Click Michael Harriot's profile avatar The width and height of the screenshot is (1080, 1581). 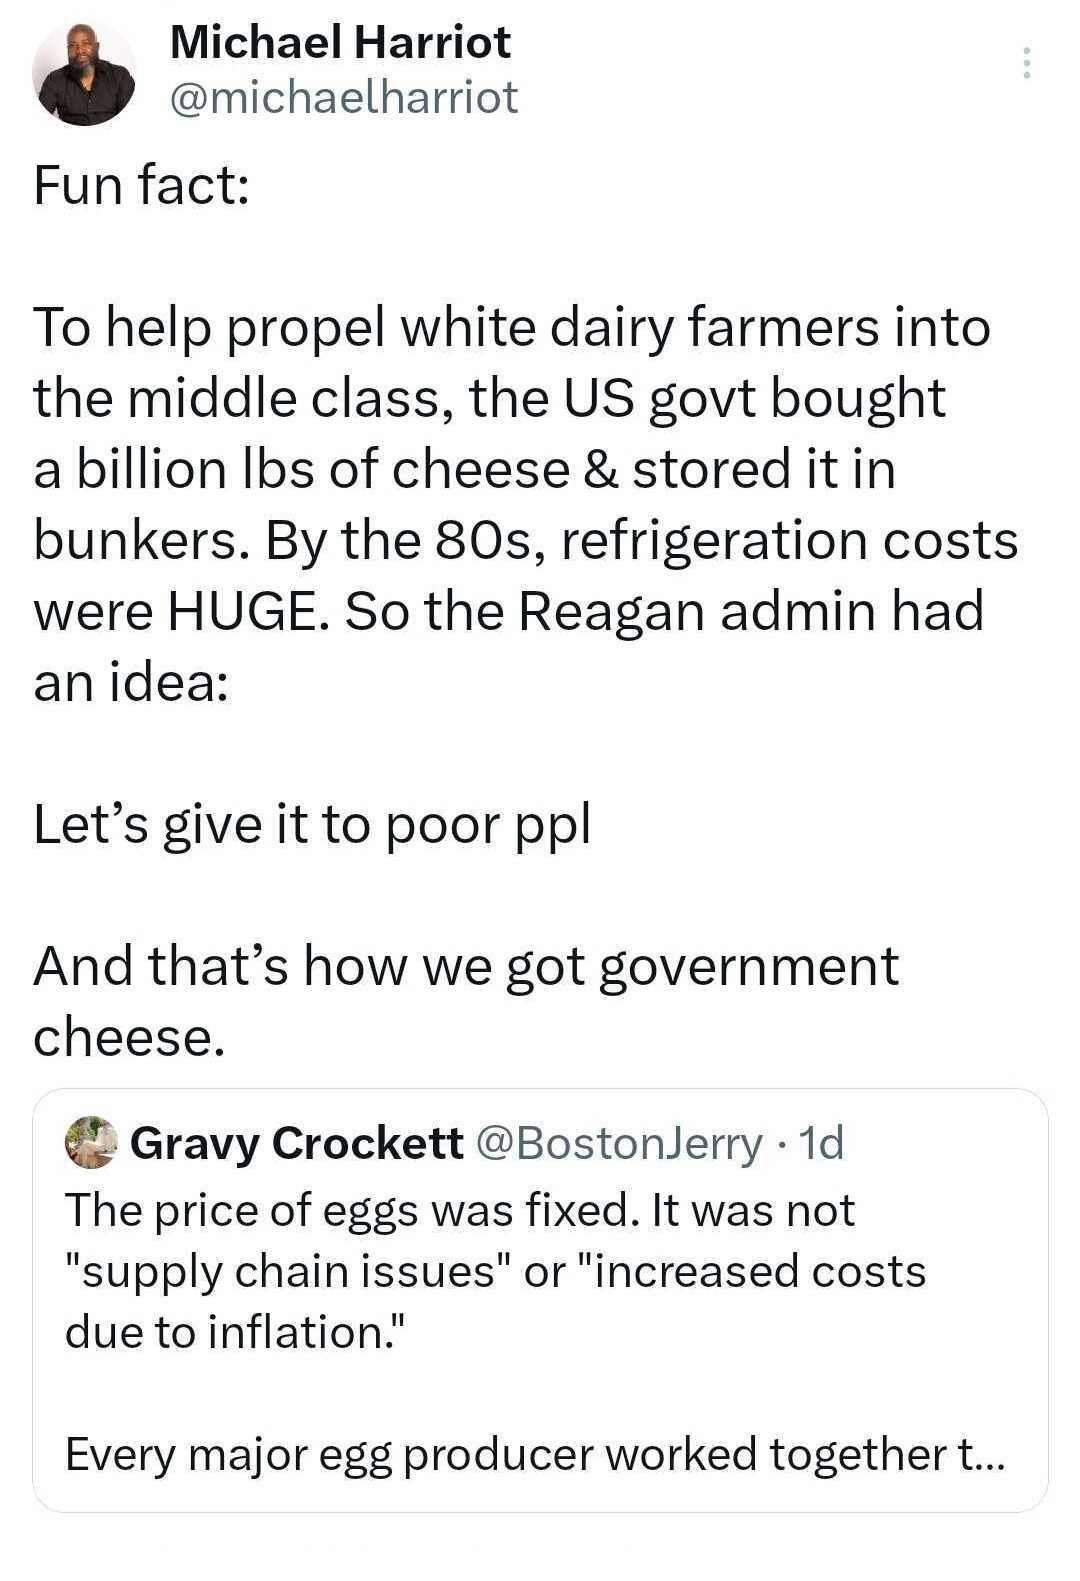tap(84, 75)
